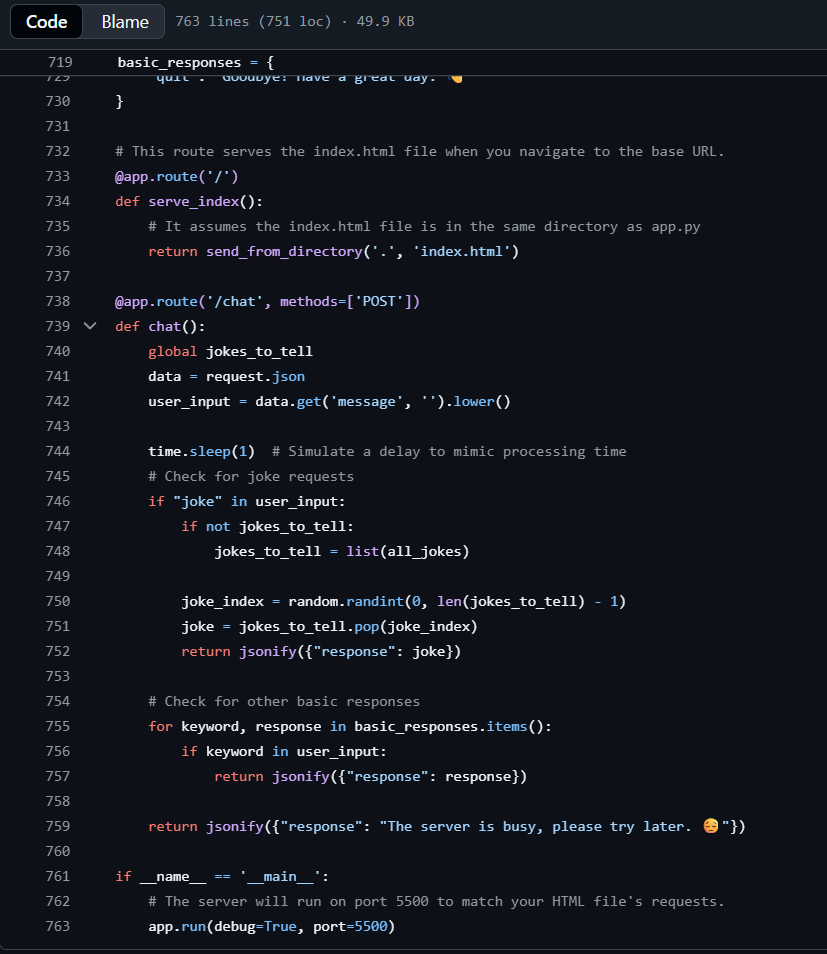Viewport: 827px width, 954px height.
Task: Select the Code tab
Action: pyautogui.click(x=46, y=21)
